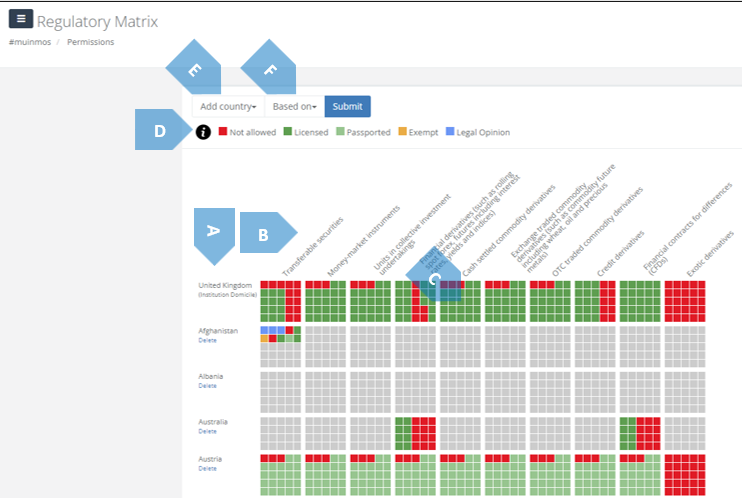Click the dark green Licensed legend swatch

pyautogui.click(x=287, y=132)
